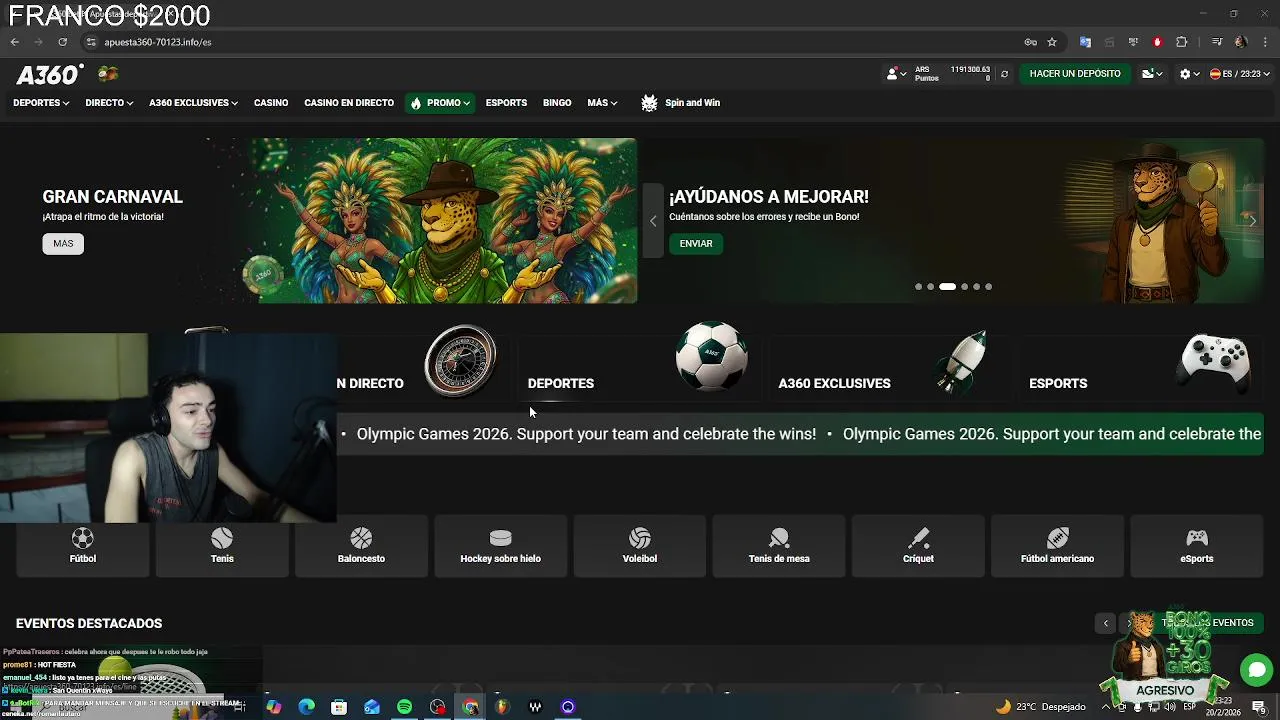The image size is (1280, 720).
Task: Open the saved passwords key icon
Action: click(1030, 42)
